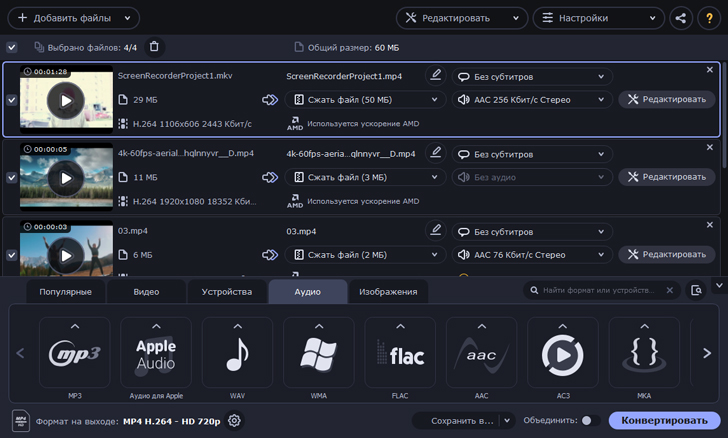Screen dimensions: 728x438
Task: Click the format search input field
Action: (600, 290)
